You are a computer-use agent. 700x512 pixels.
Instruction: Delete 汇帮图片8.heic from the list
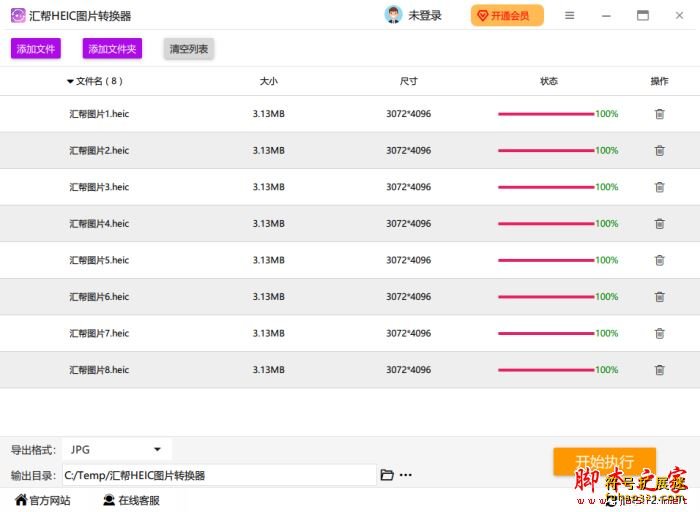click(659, 370)
